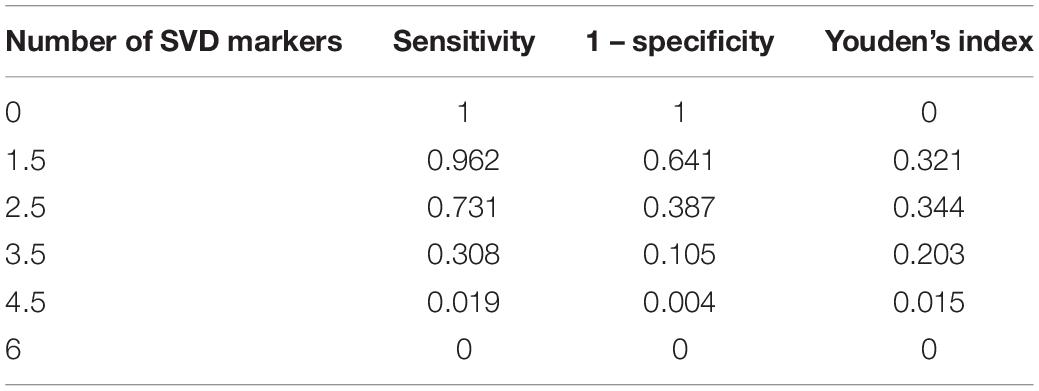This screenshot has height=391, width=1039.
Task: Click the Sensitivity column header
Action: 464,42
